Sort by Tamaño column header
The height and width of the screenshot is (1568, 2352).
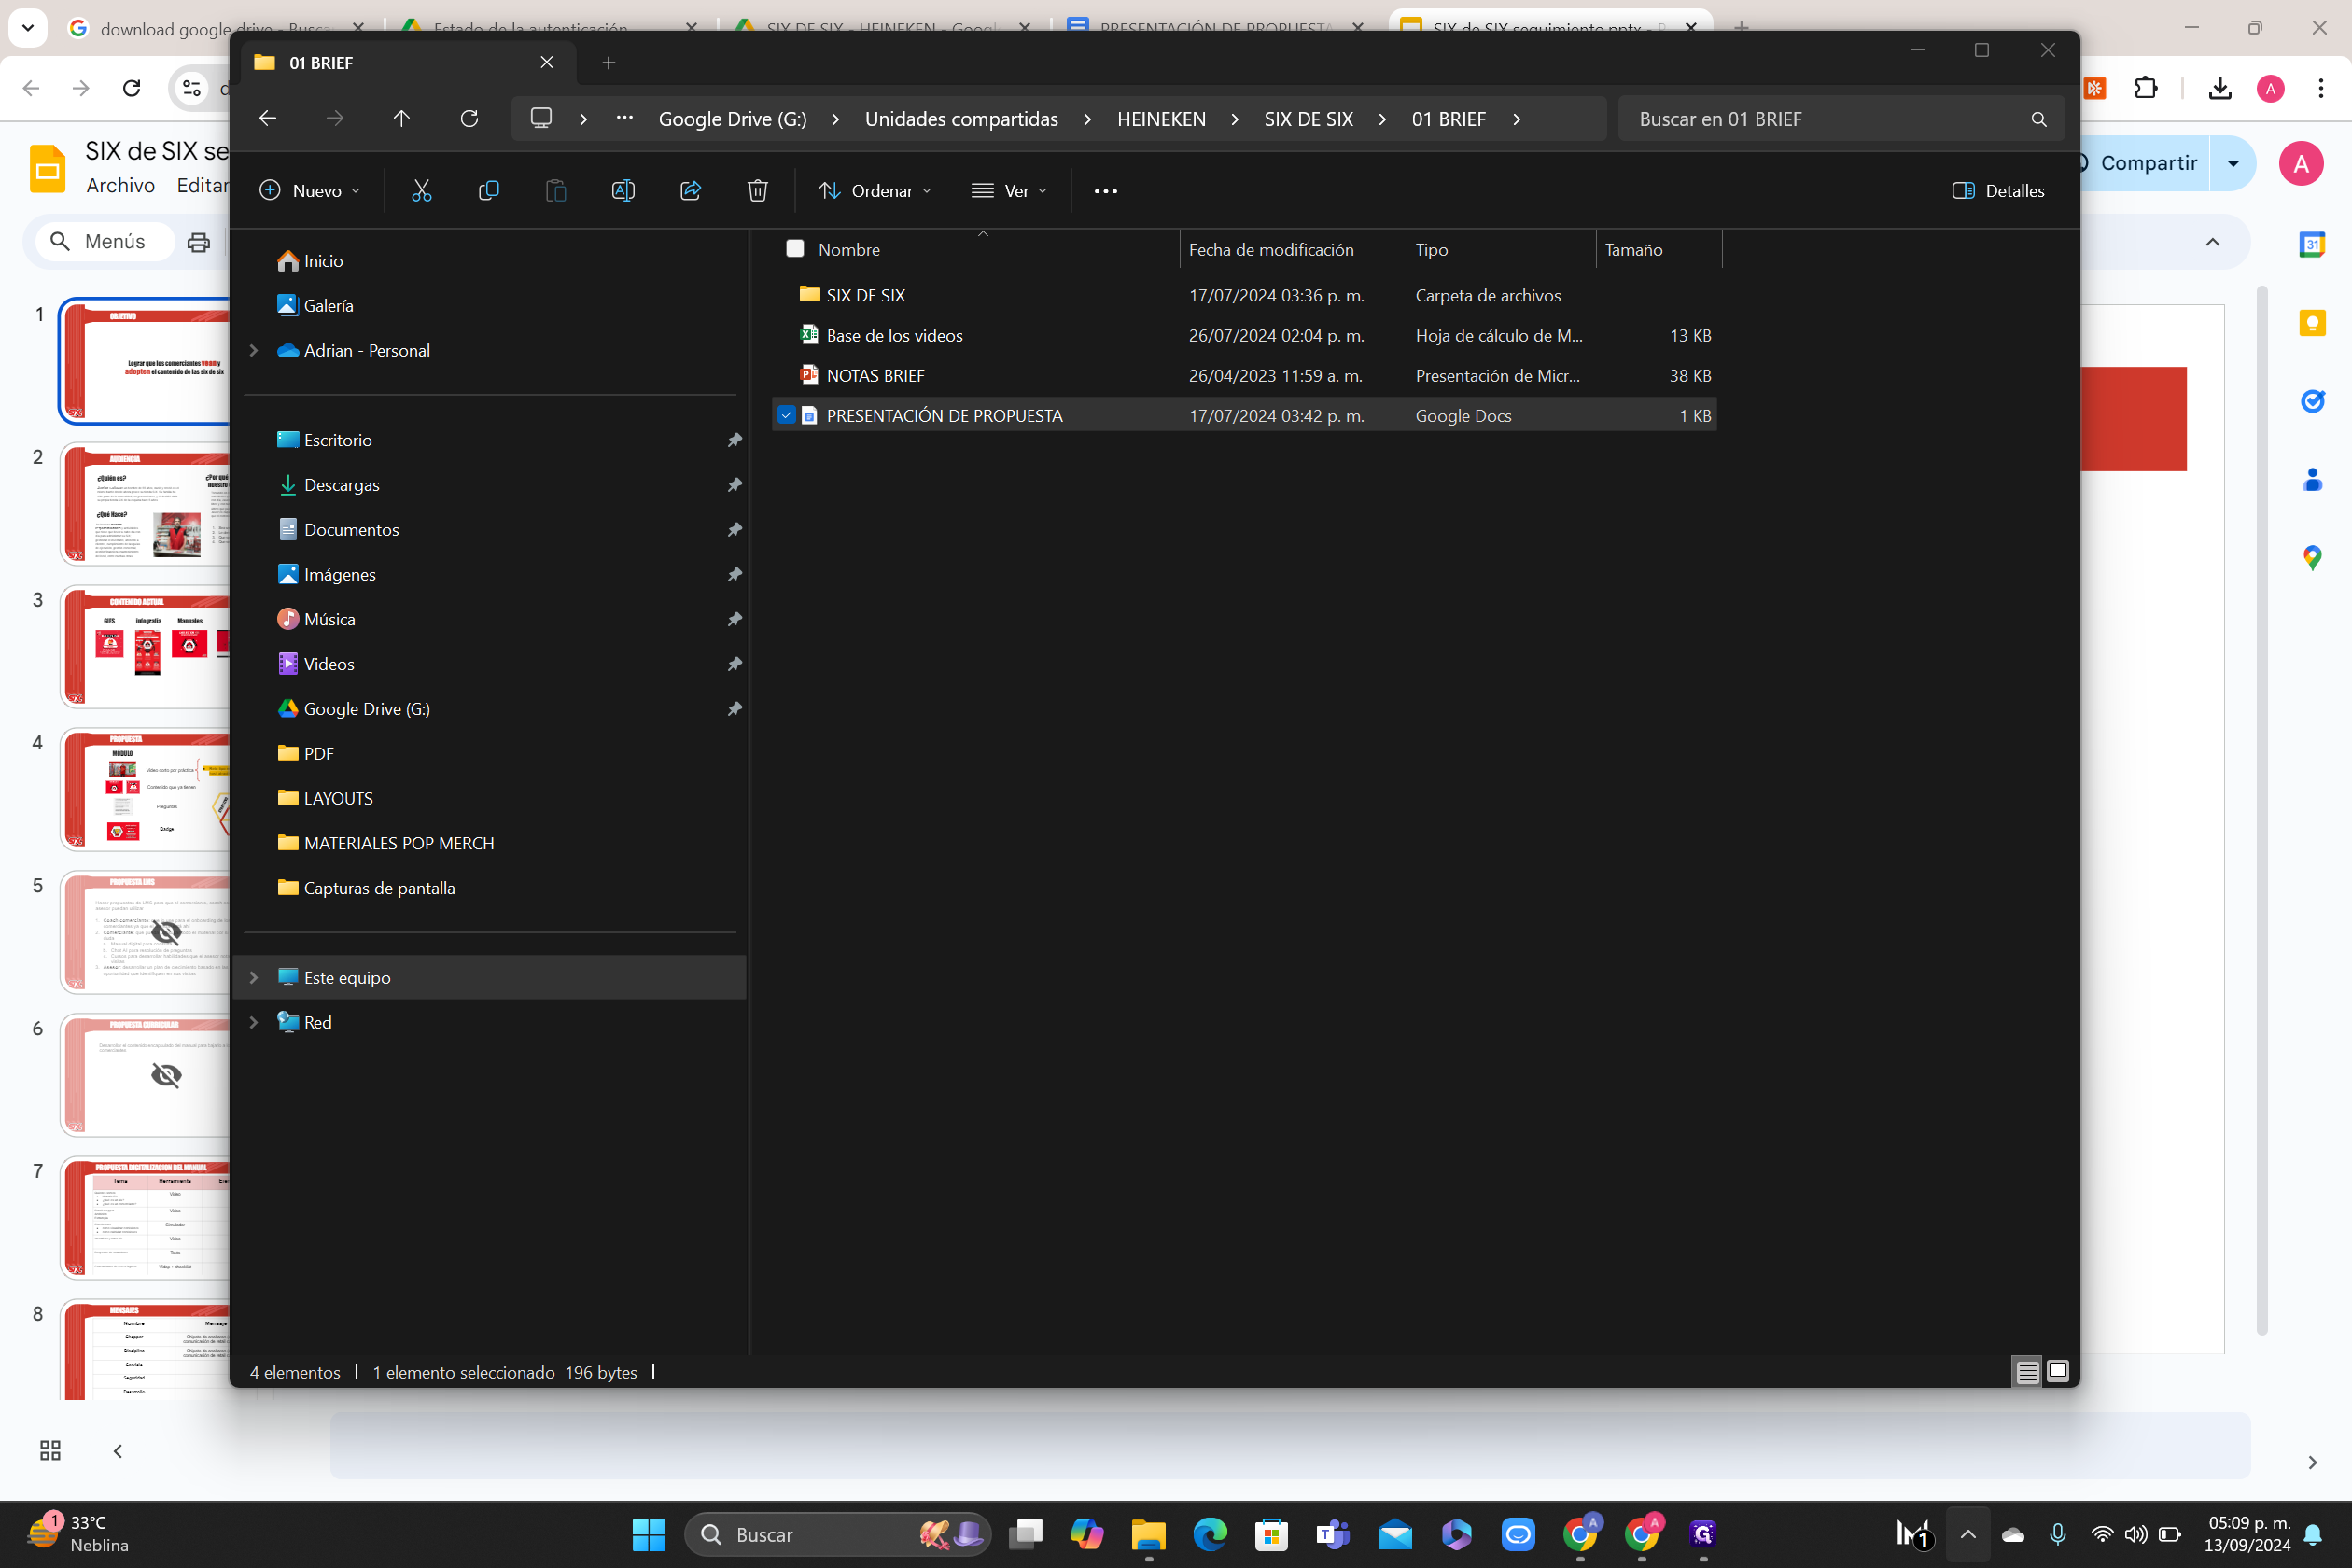(x=1659, y=249)
